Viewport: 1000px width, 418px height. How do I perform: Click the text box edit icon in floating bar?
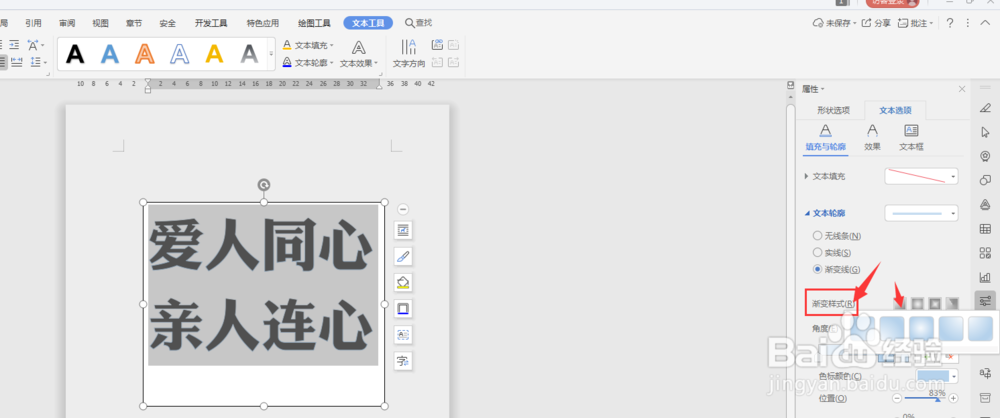pos(402,334)
